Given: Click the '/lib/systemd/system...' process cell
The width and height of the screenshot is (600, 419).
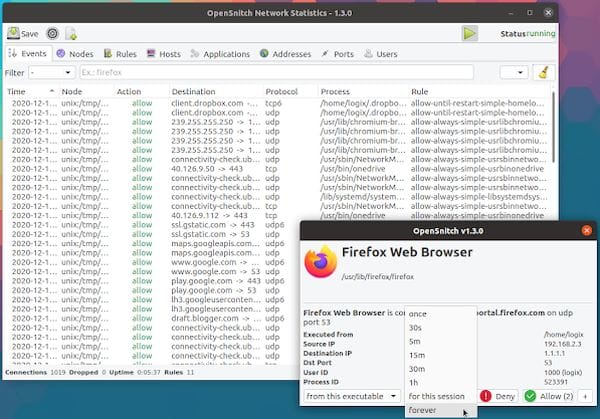Looking at the screenshot, I should click(364, 197).
